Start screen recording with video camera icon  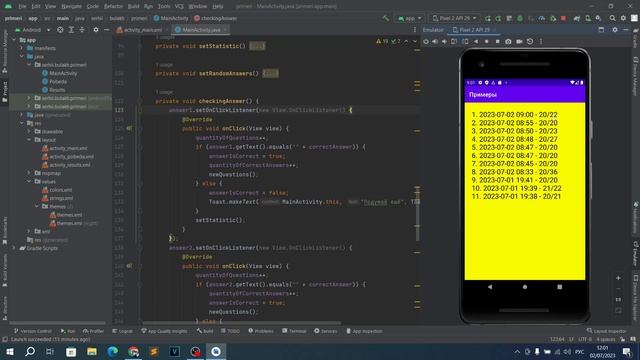pos(519,41)
